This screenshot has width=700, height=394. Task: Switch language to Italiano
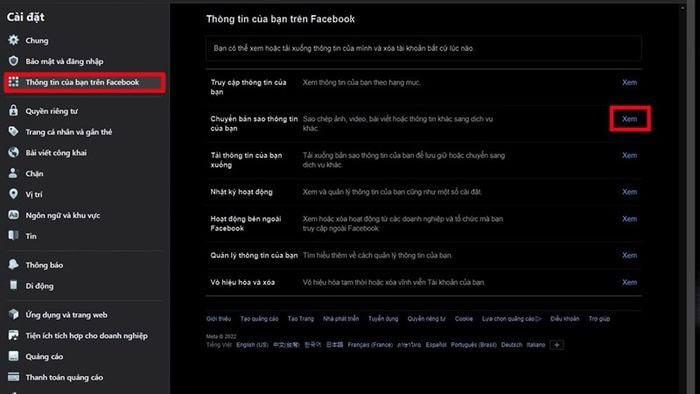click(x=536, y=345)
